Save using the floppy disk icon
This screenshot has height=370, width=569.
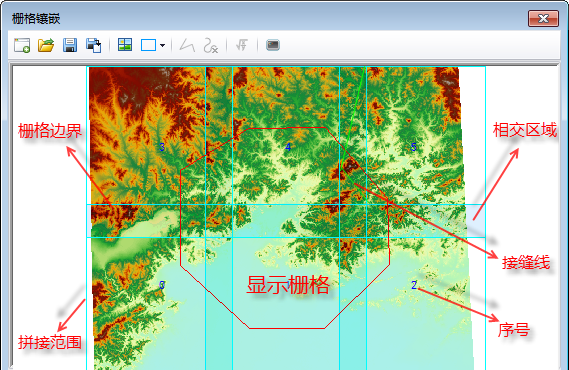(70, 45)
